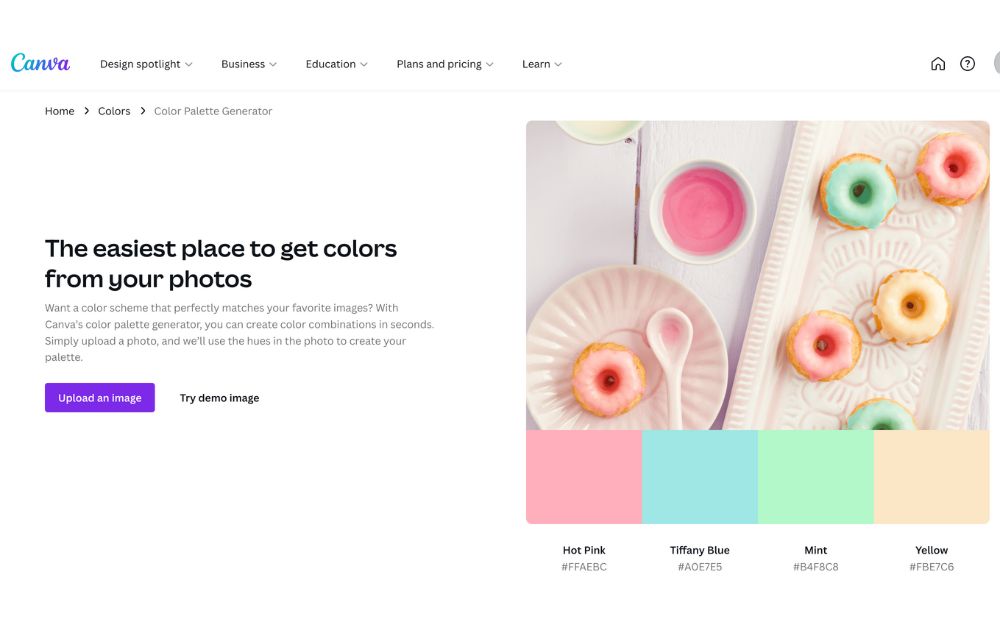Click the #A0E7E5 hex code
Viewport: 1000px width, 630px height.
pos(700,567)
